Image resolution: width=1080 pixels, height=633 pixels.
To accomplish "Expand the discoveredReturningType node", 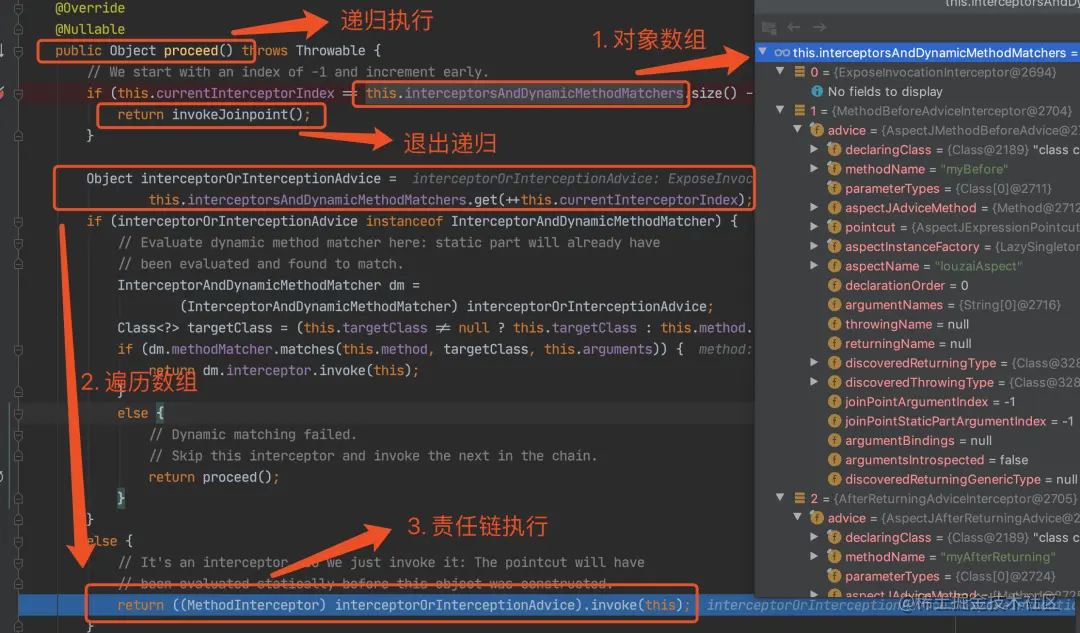I will click(x=814, y=362).
